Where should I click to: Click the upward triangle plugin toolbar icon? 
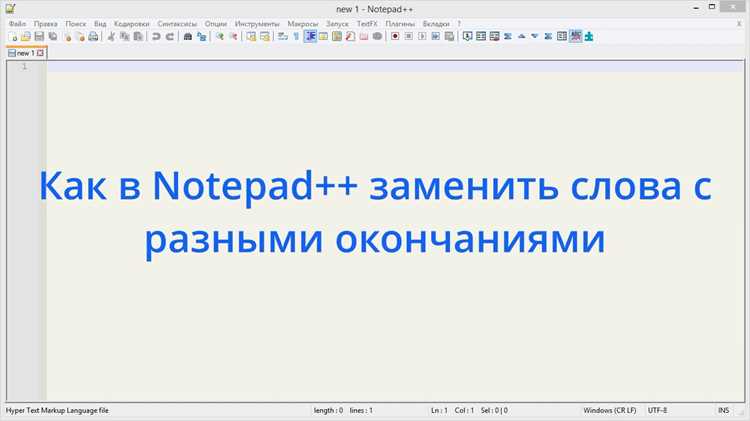point(521,36)
